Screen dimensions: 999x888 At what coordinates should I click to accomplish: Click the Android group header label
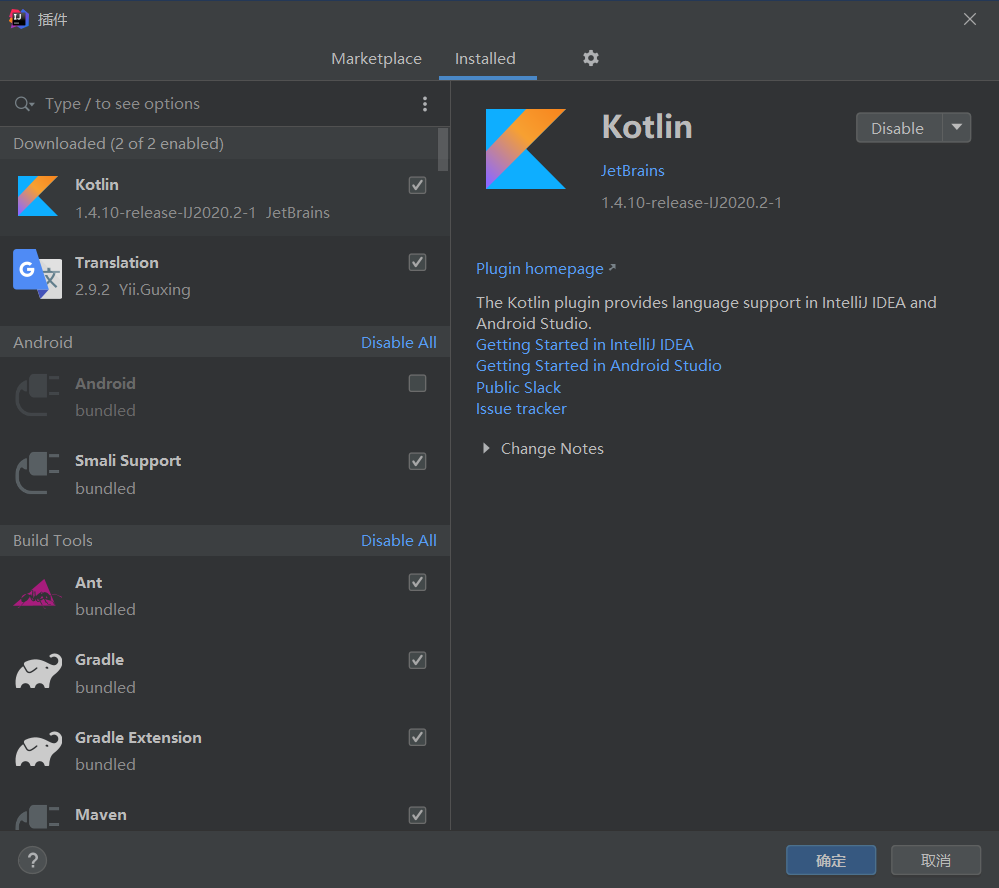43,343
